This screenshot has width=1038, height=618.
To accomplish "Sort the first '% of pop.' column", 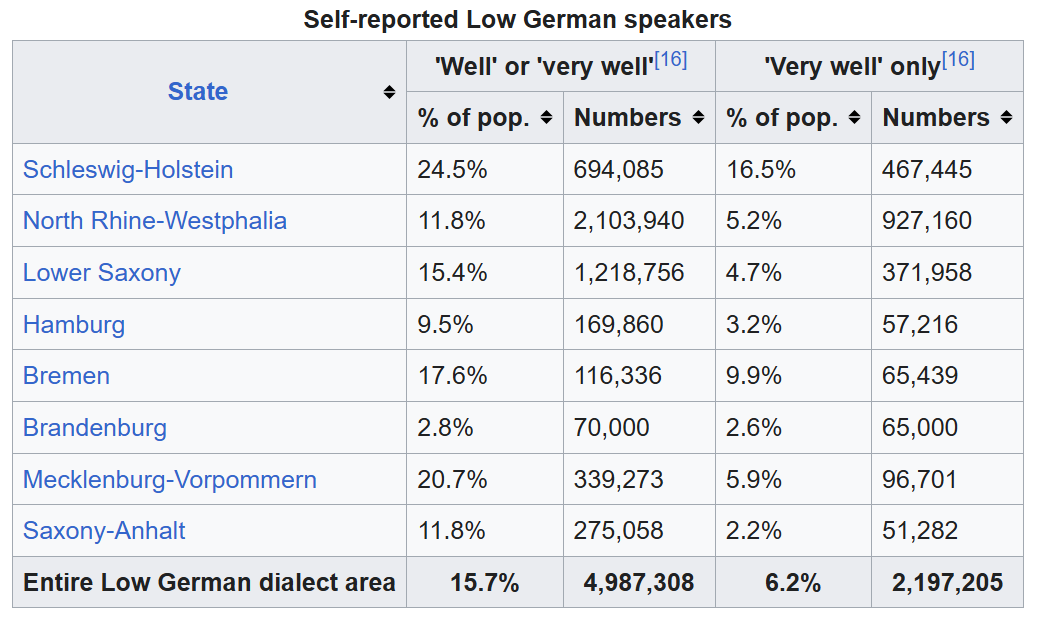I will (546, 118).
